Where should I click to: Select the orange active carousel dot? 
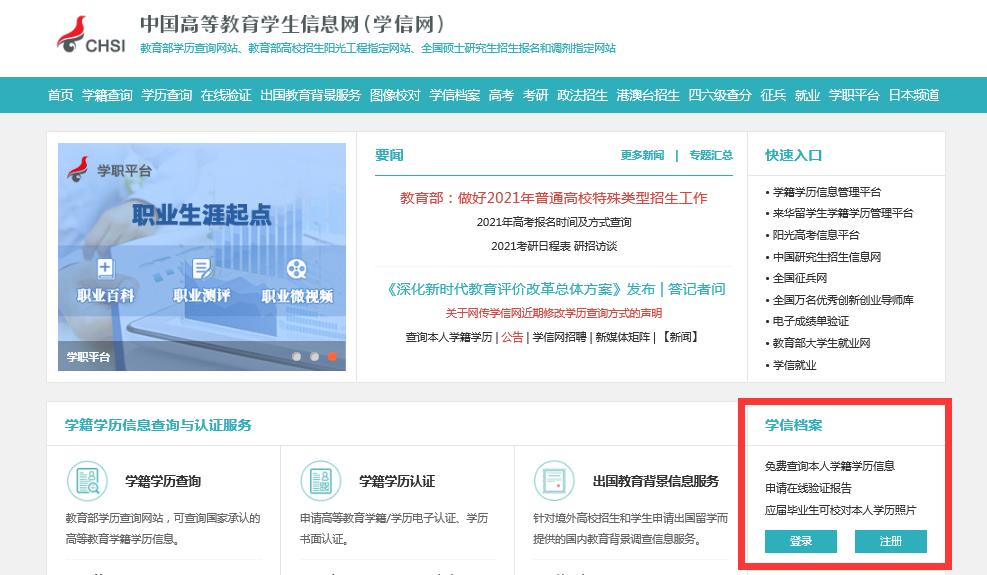point(332,356)
